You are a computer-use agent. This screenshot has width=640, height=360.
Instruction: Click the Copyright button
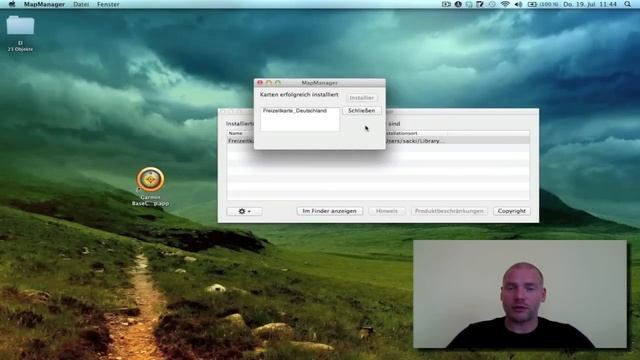(x=511, y=211)
